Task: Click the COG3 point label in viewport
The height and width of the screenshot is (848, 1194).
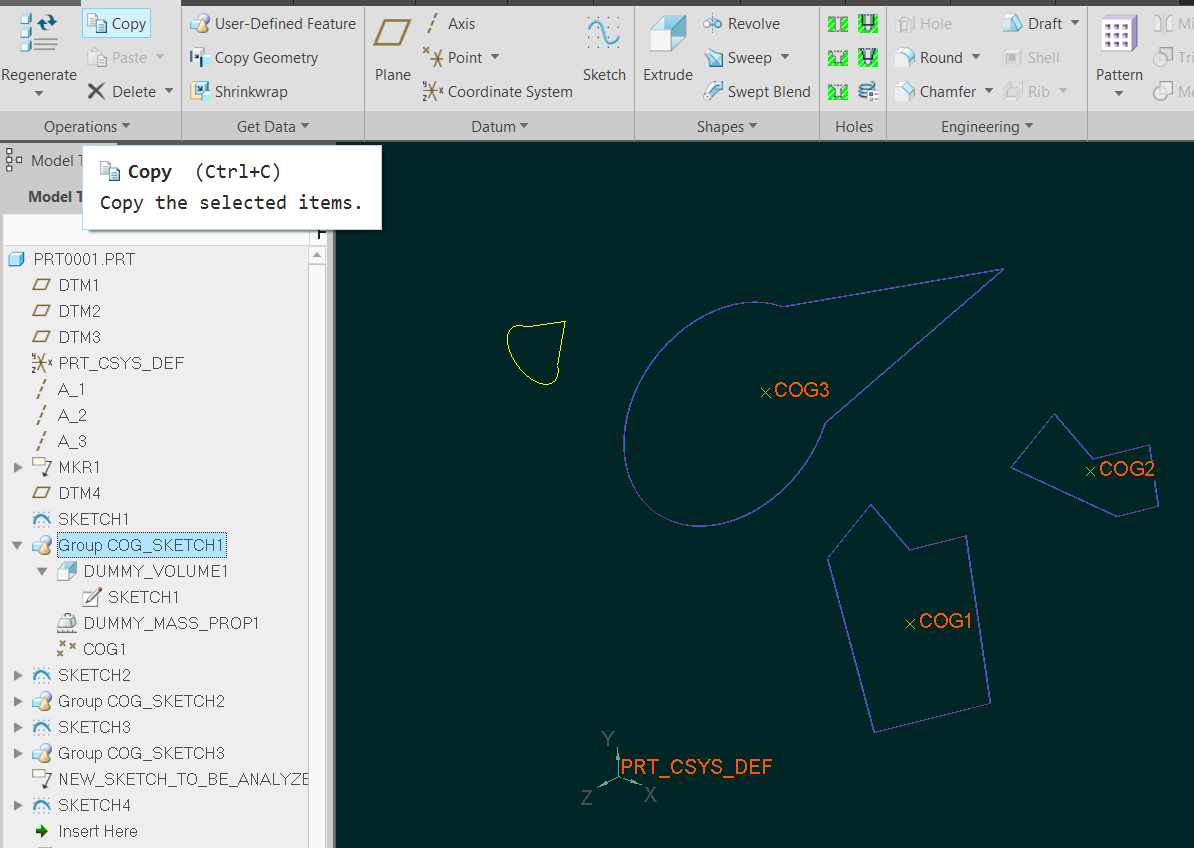Action: [x=802, y=391]
